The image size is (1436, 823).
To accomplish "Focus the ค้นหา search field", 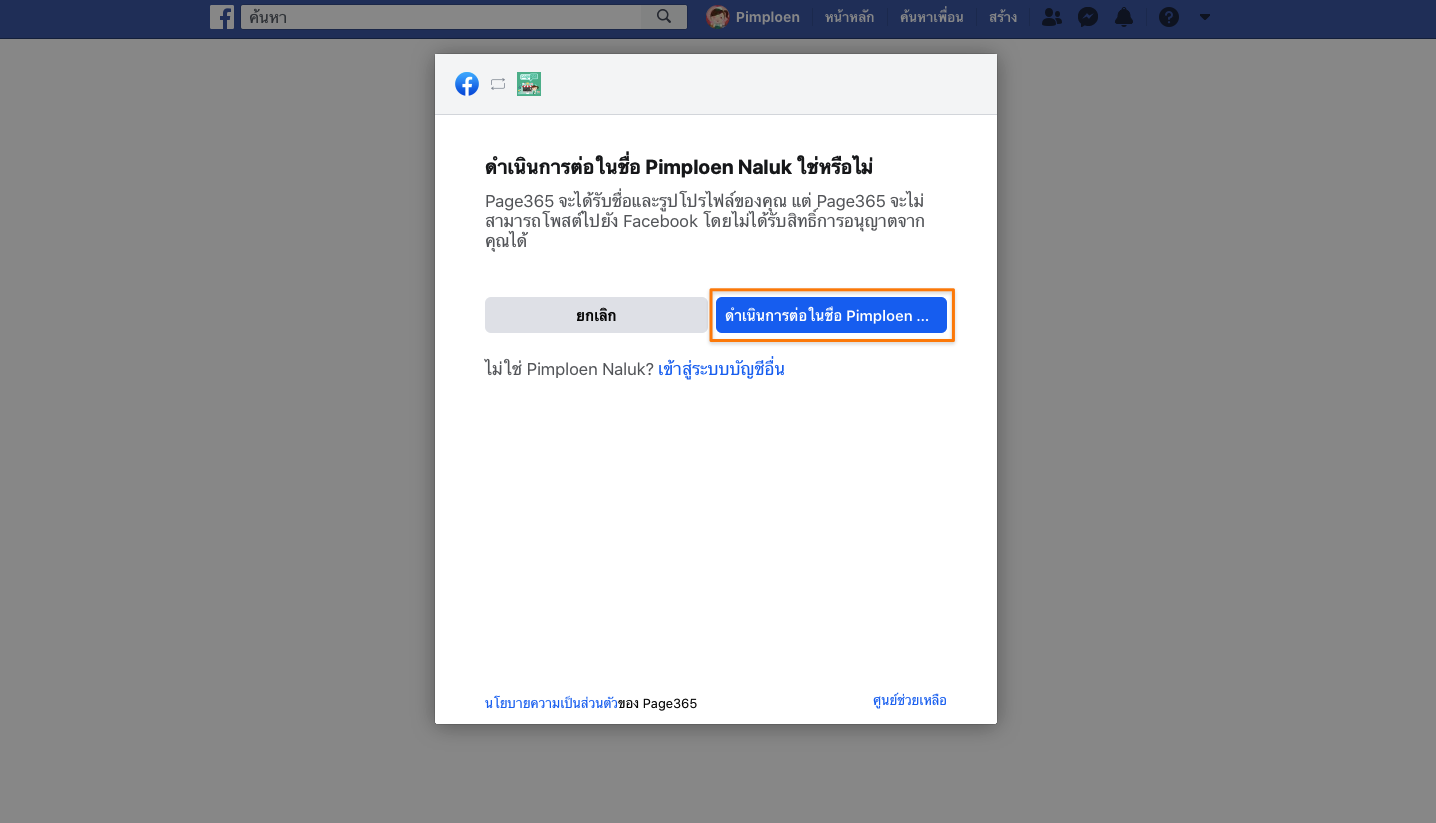I will [x=441, y=17].
